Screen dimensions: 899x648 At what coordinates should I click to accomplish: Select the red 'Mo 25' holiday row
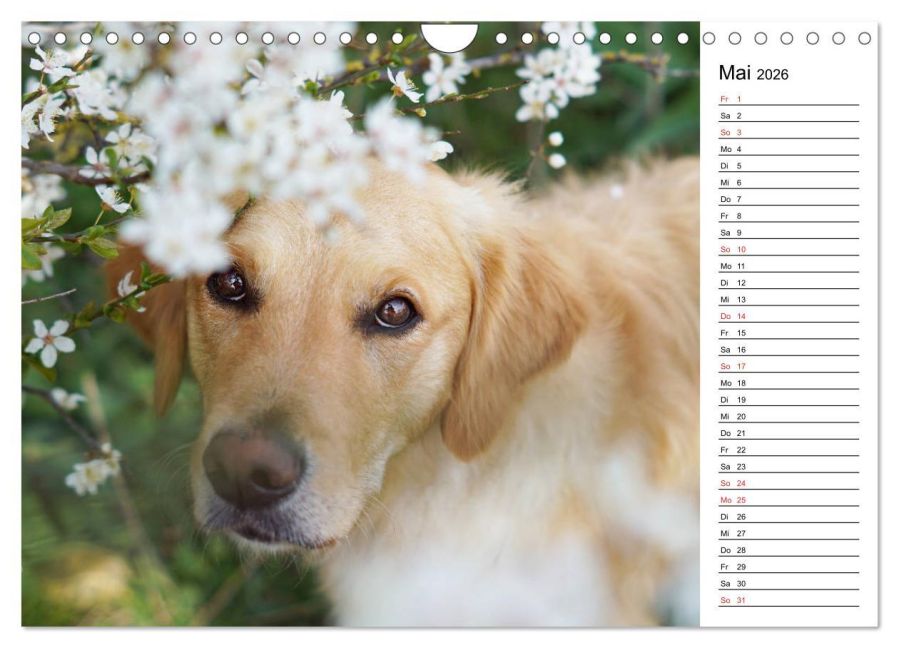click(x=788, y=499)
